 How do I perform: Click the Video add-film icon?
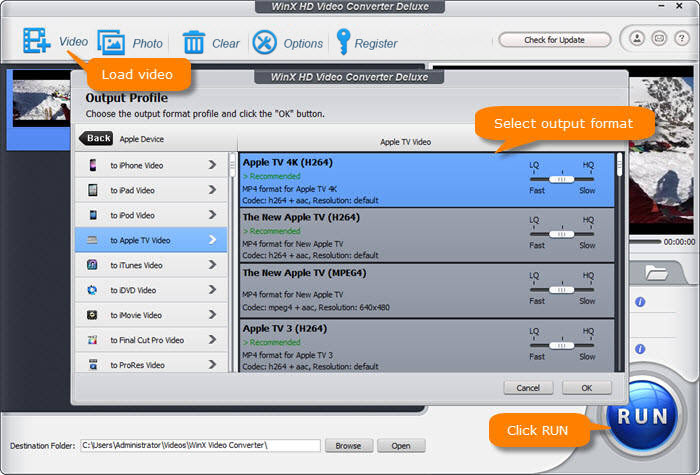pyautogui.click(x=37, y=41)
